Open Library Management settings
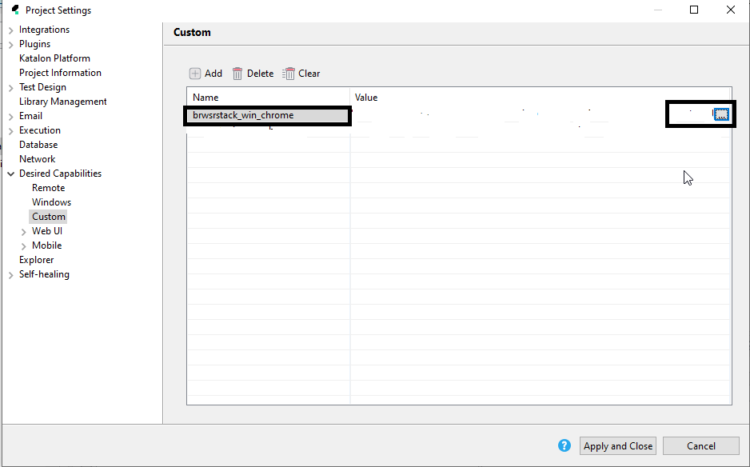Screen dimensions: 750x467 [63, 101]
